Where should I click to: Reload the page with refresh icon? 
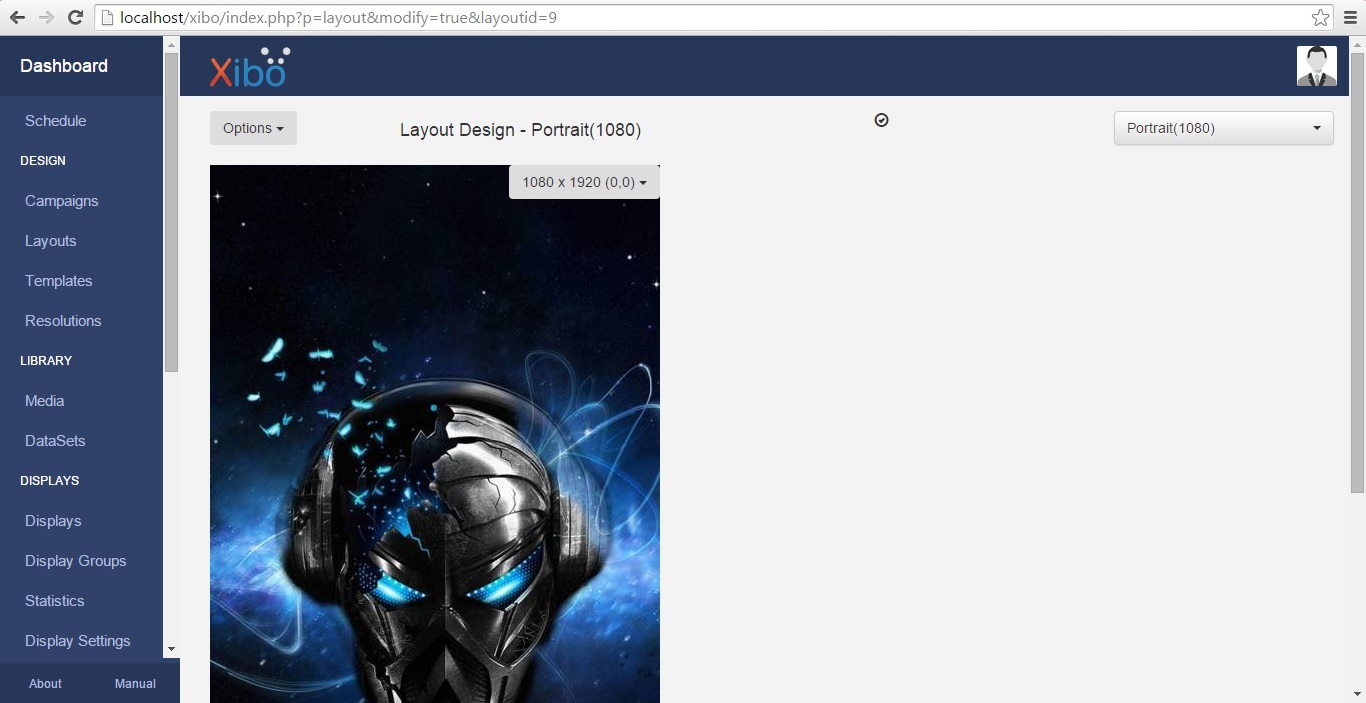[x=75, y=17]
